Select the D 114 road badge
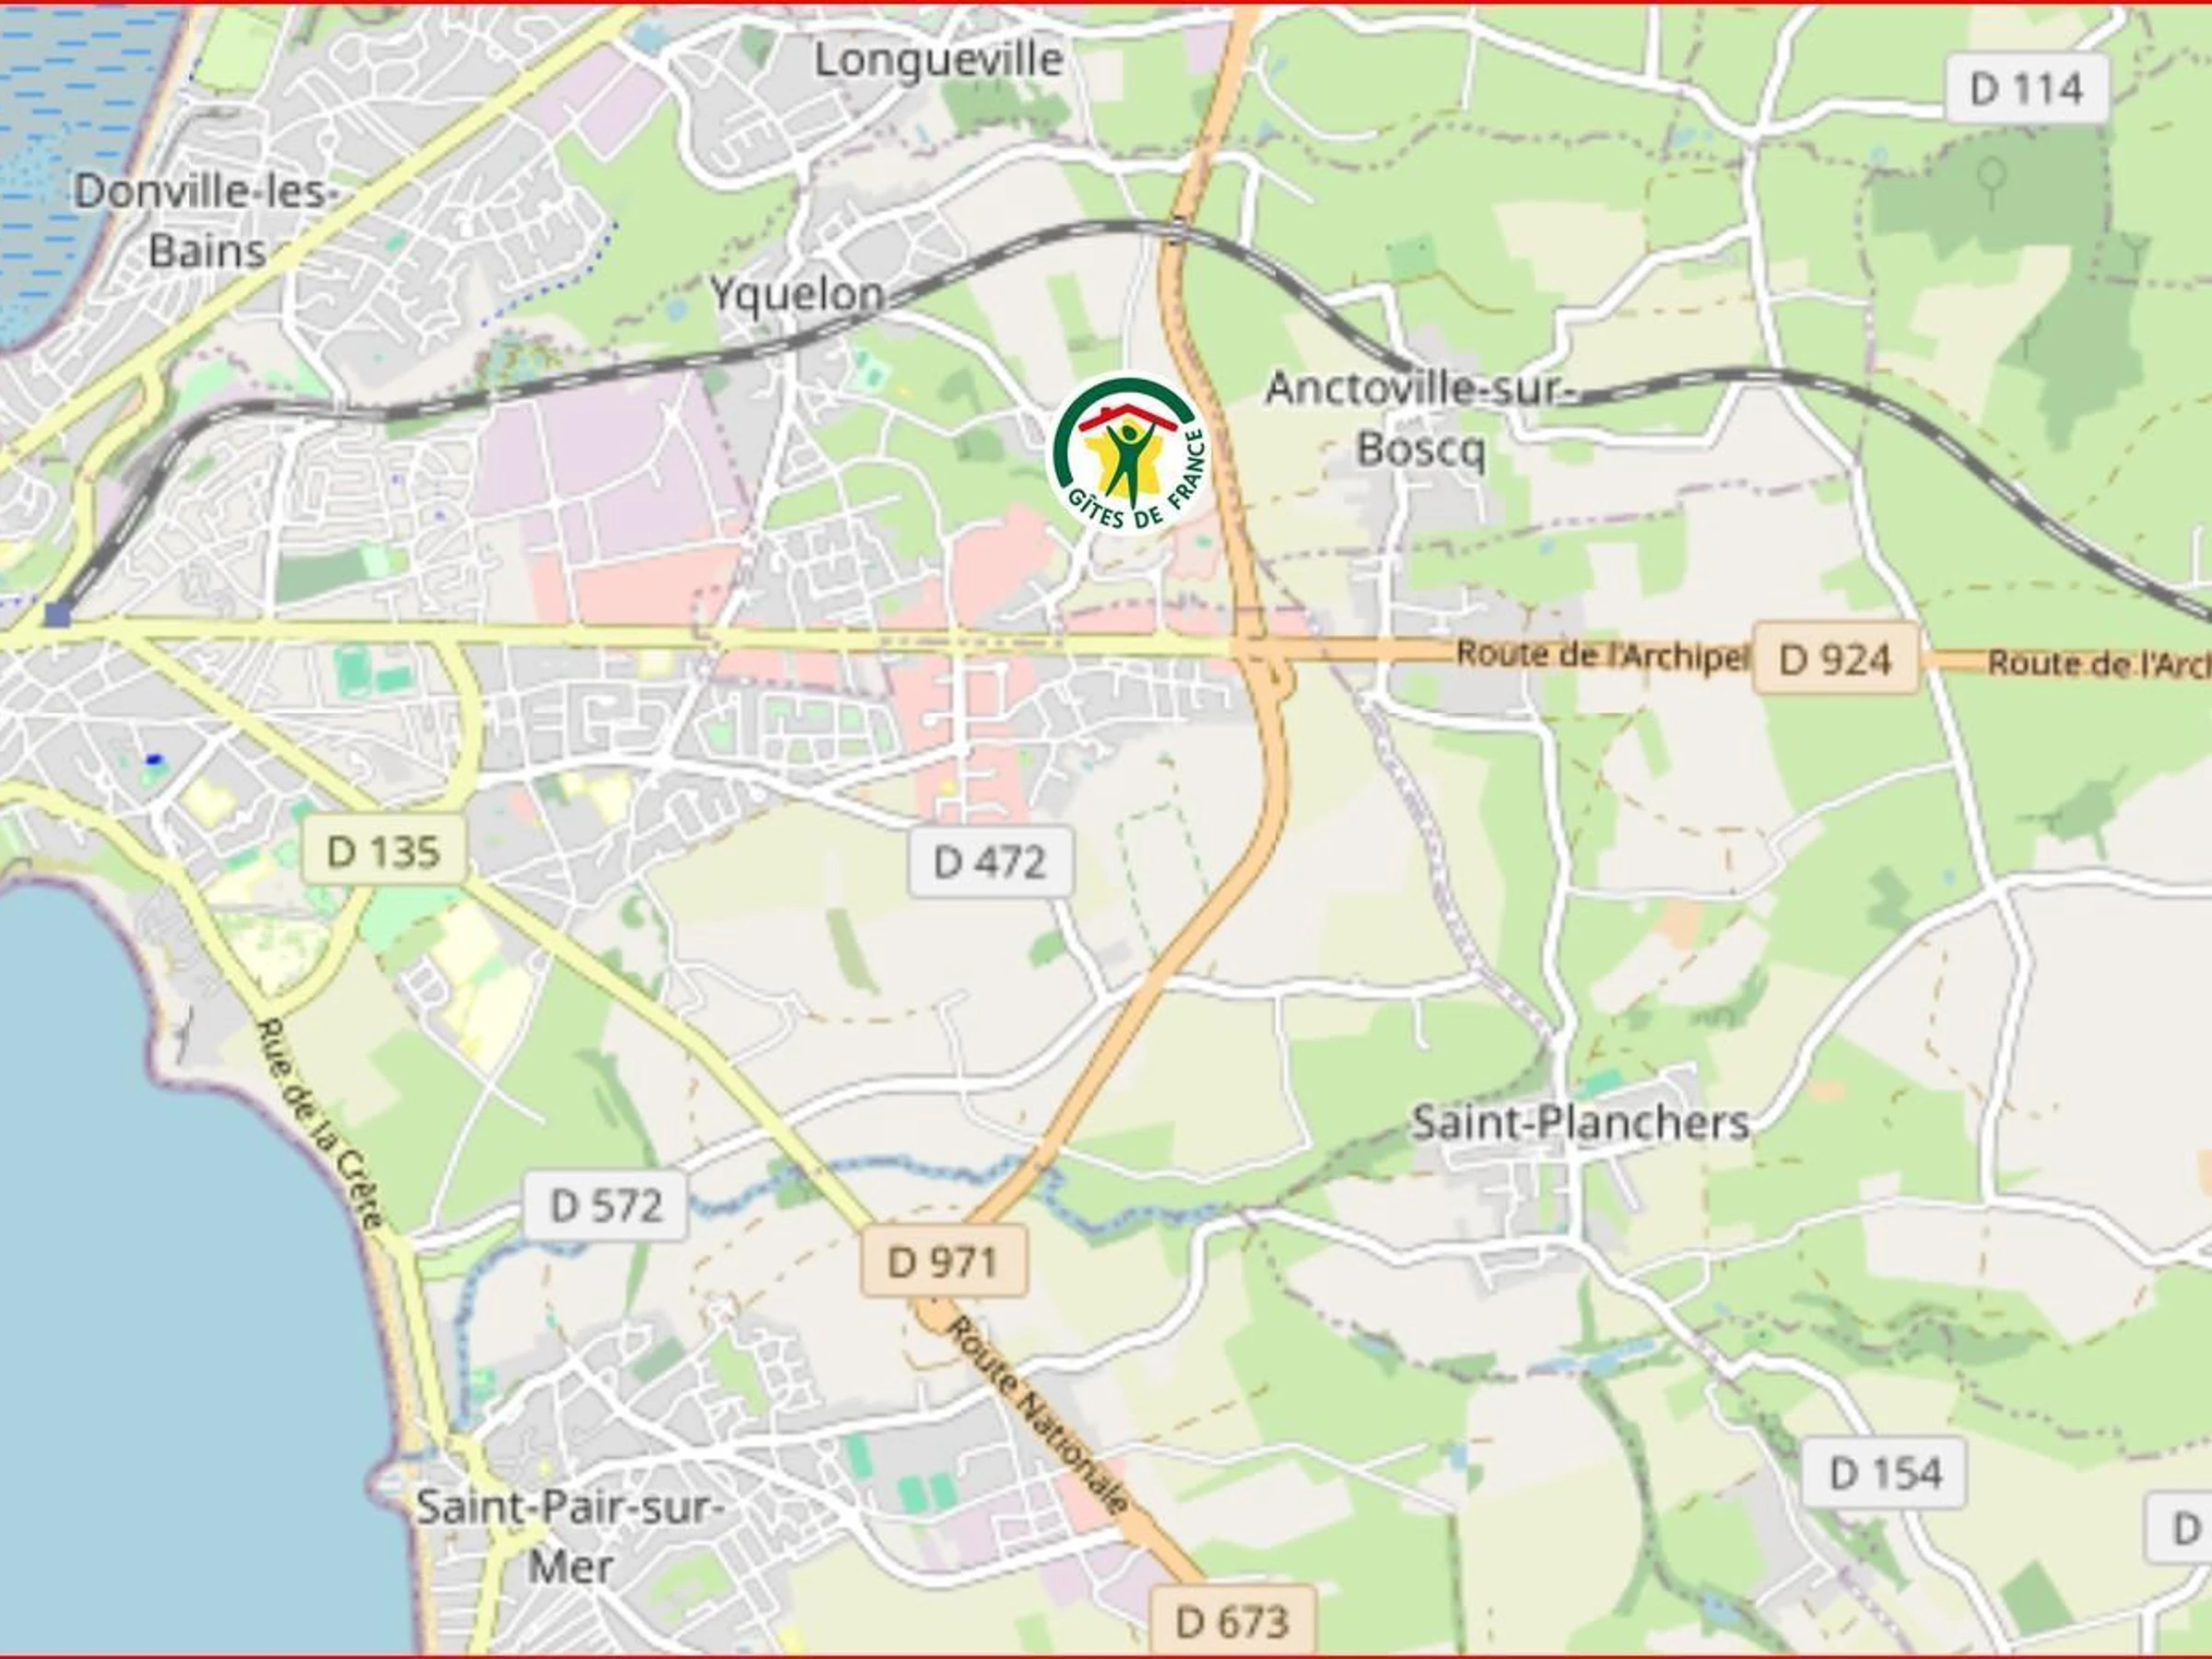 tap(2027, 88)
